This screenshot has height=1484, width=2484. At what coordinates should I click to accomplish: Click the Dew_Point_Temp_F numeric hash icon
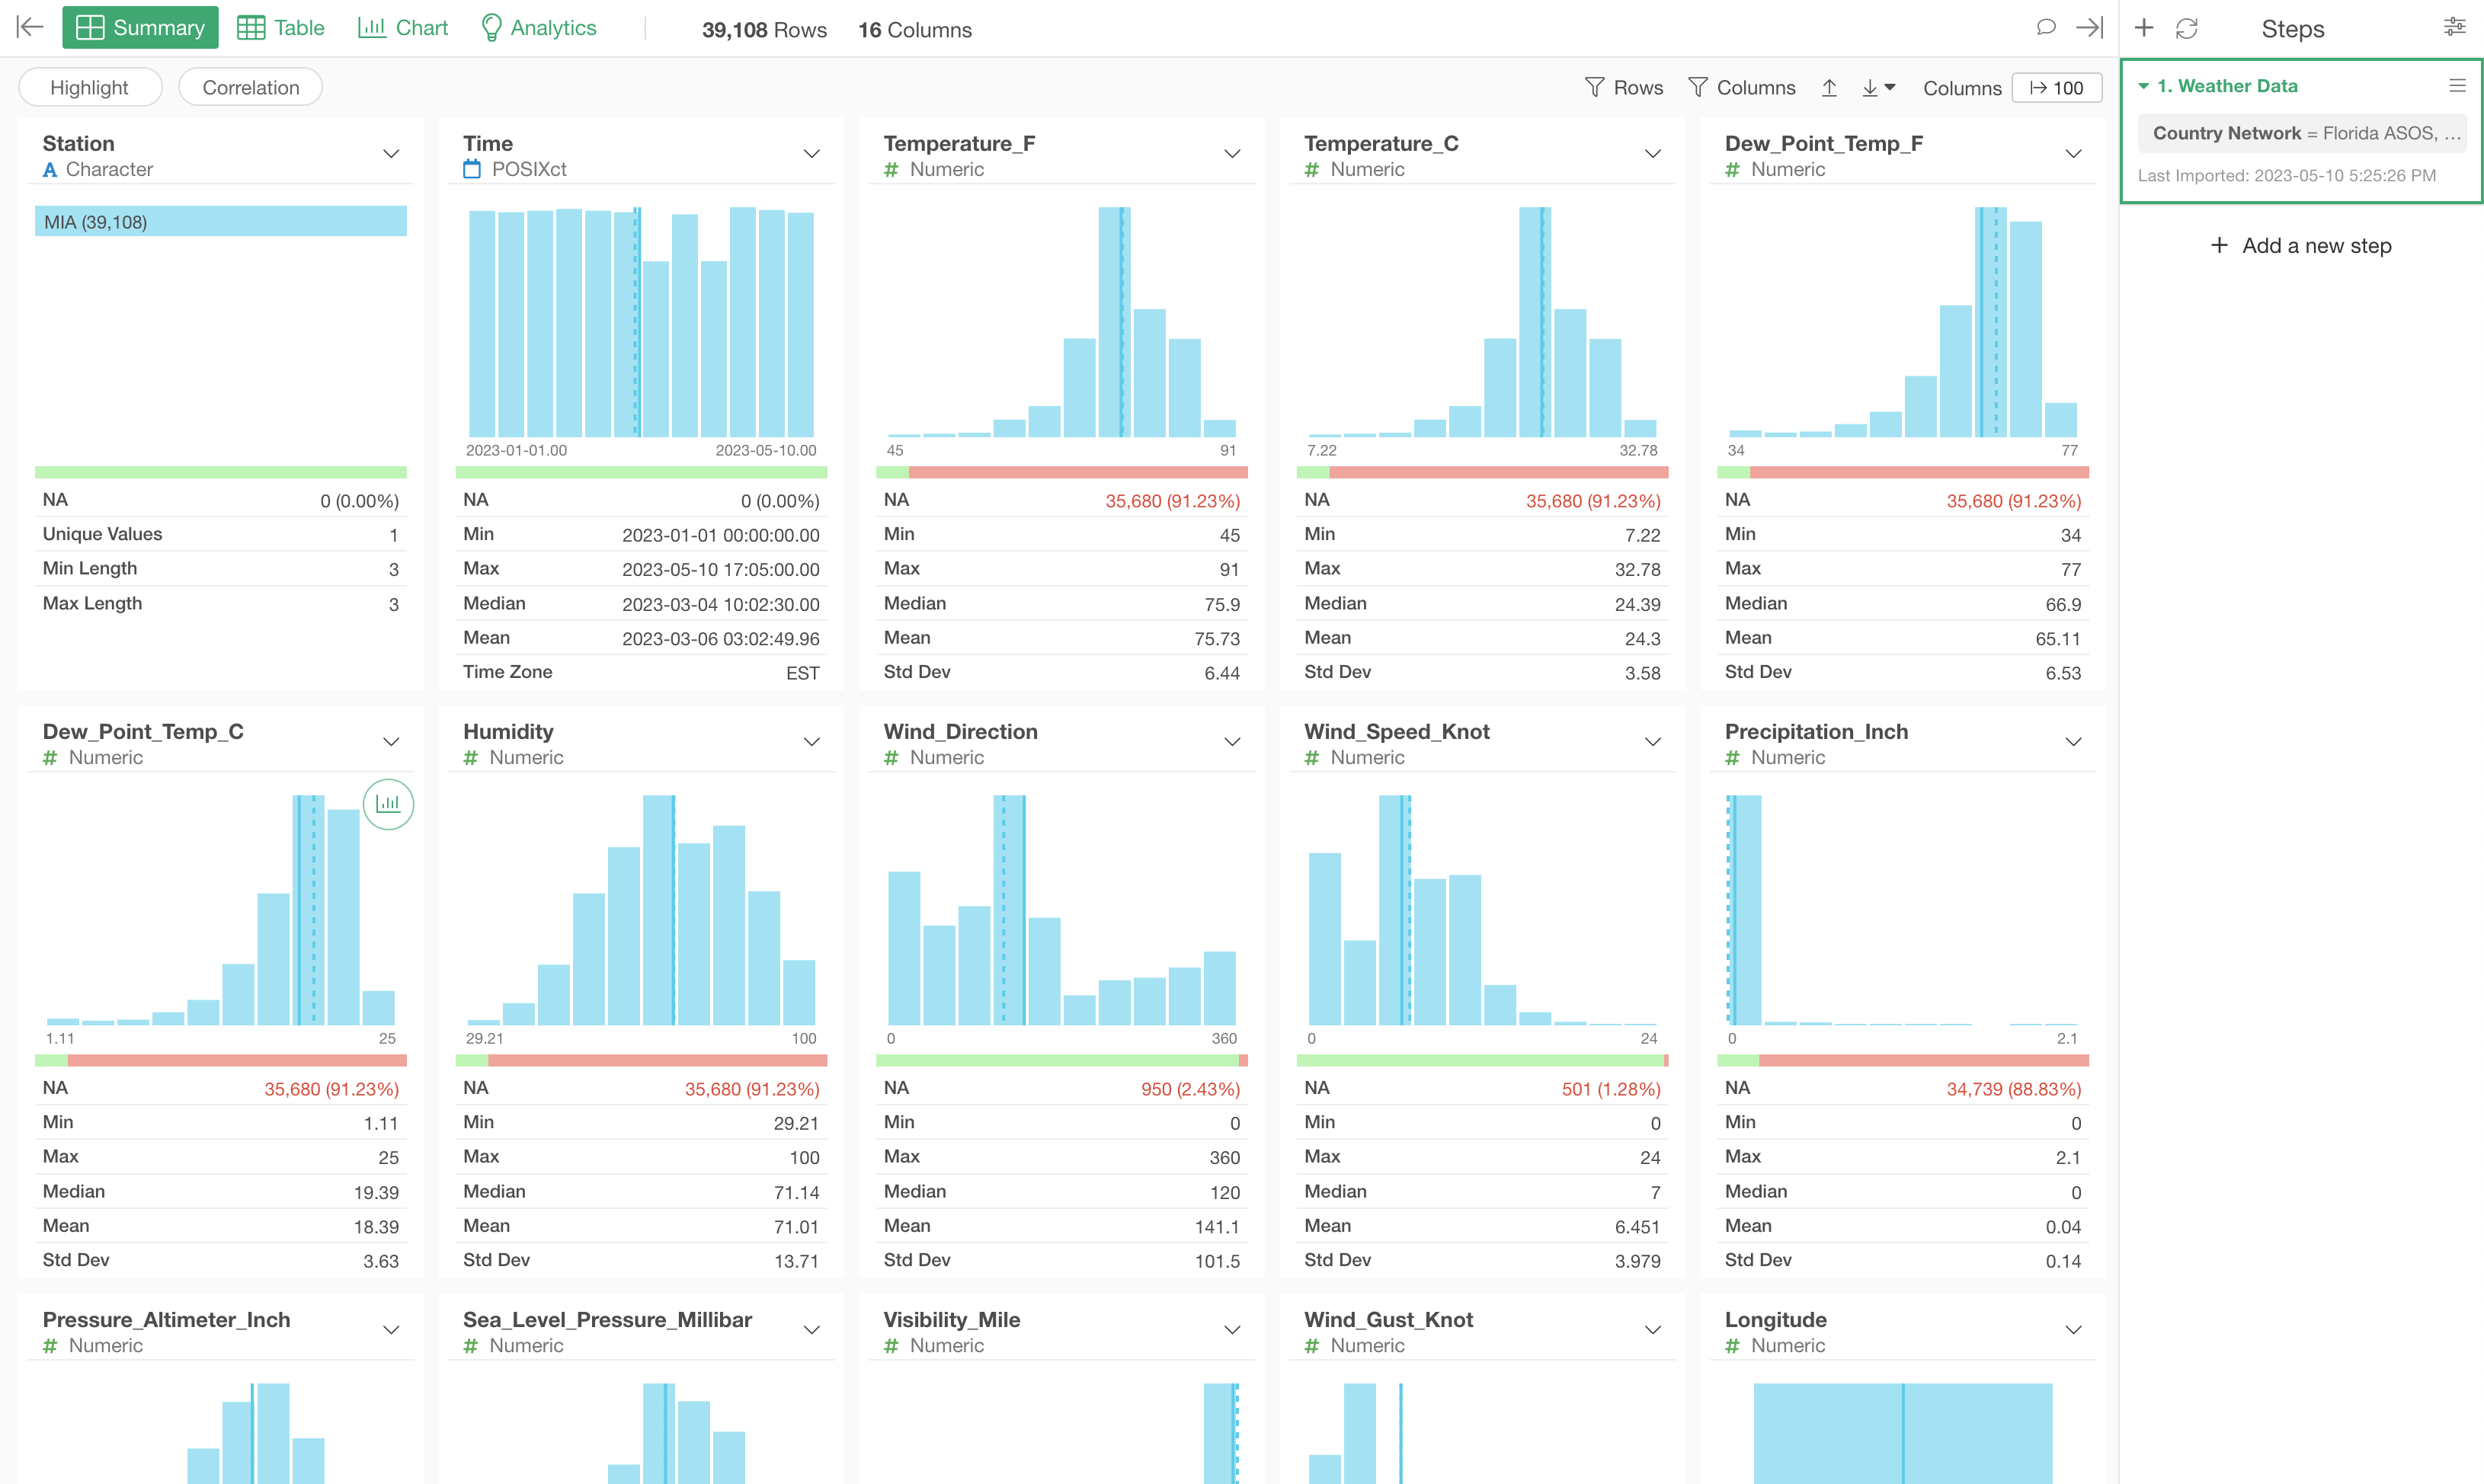point(1733,170)
